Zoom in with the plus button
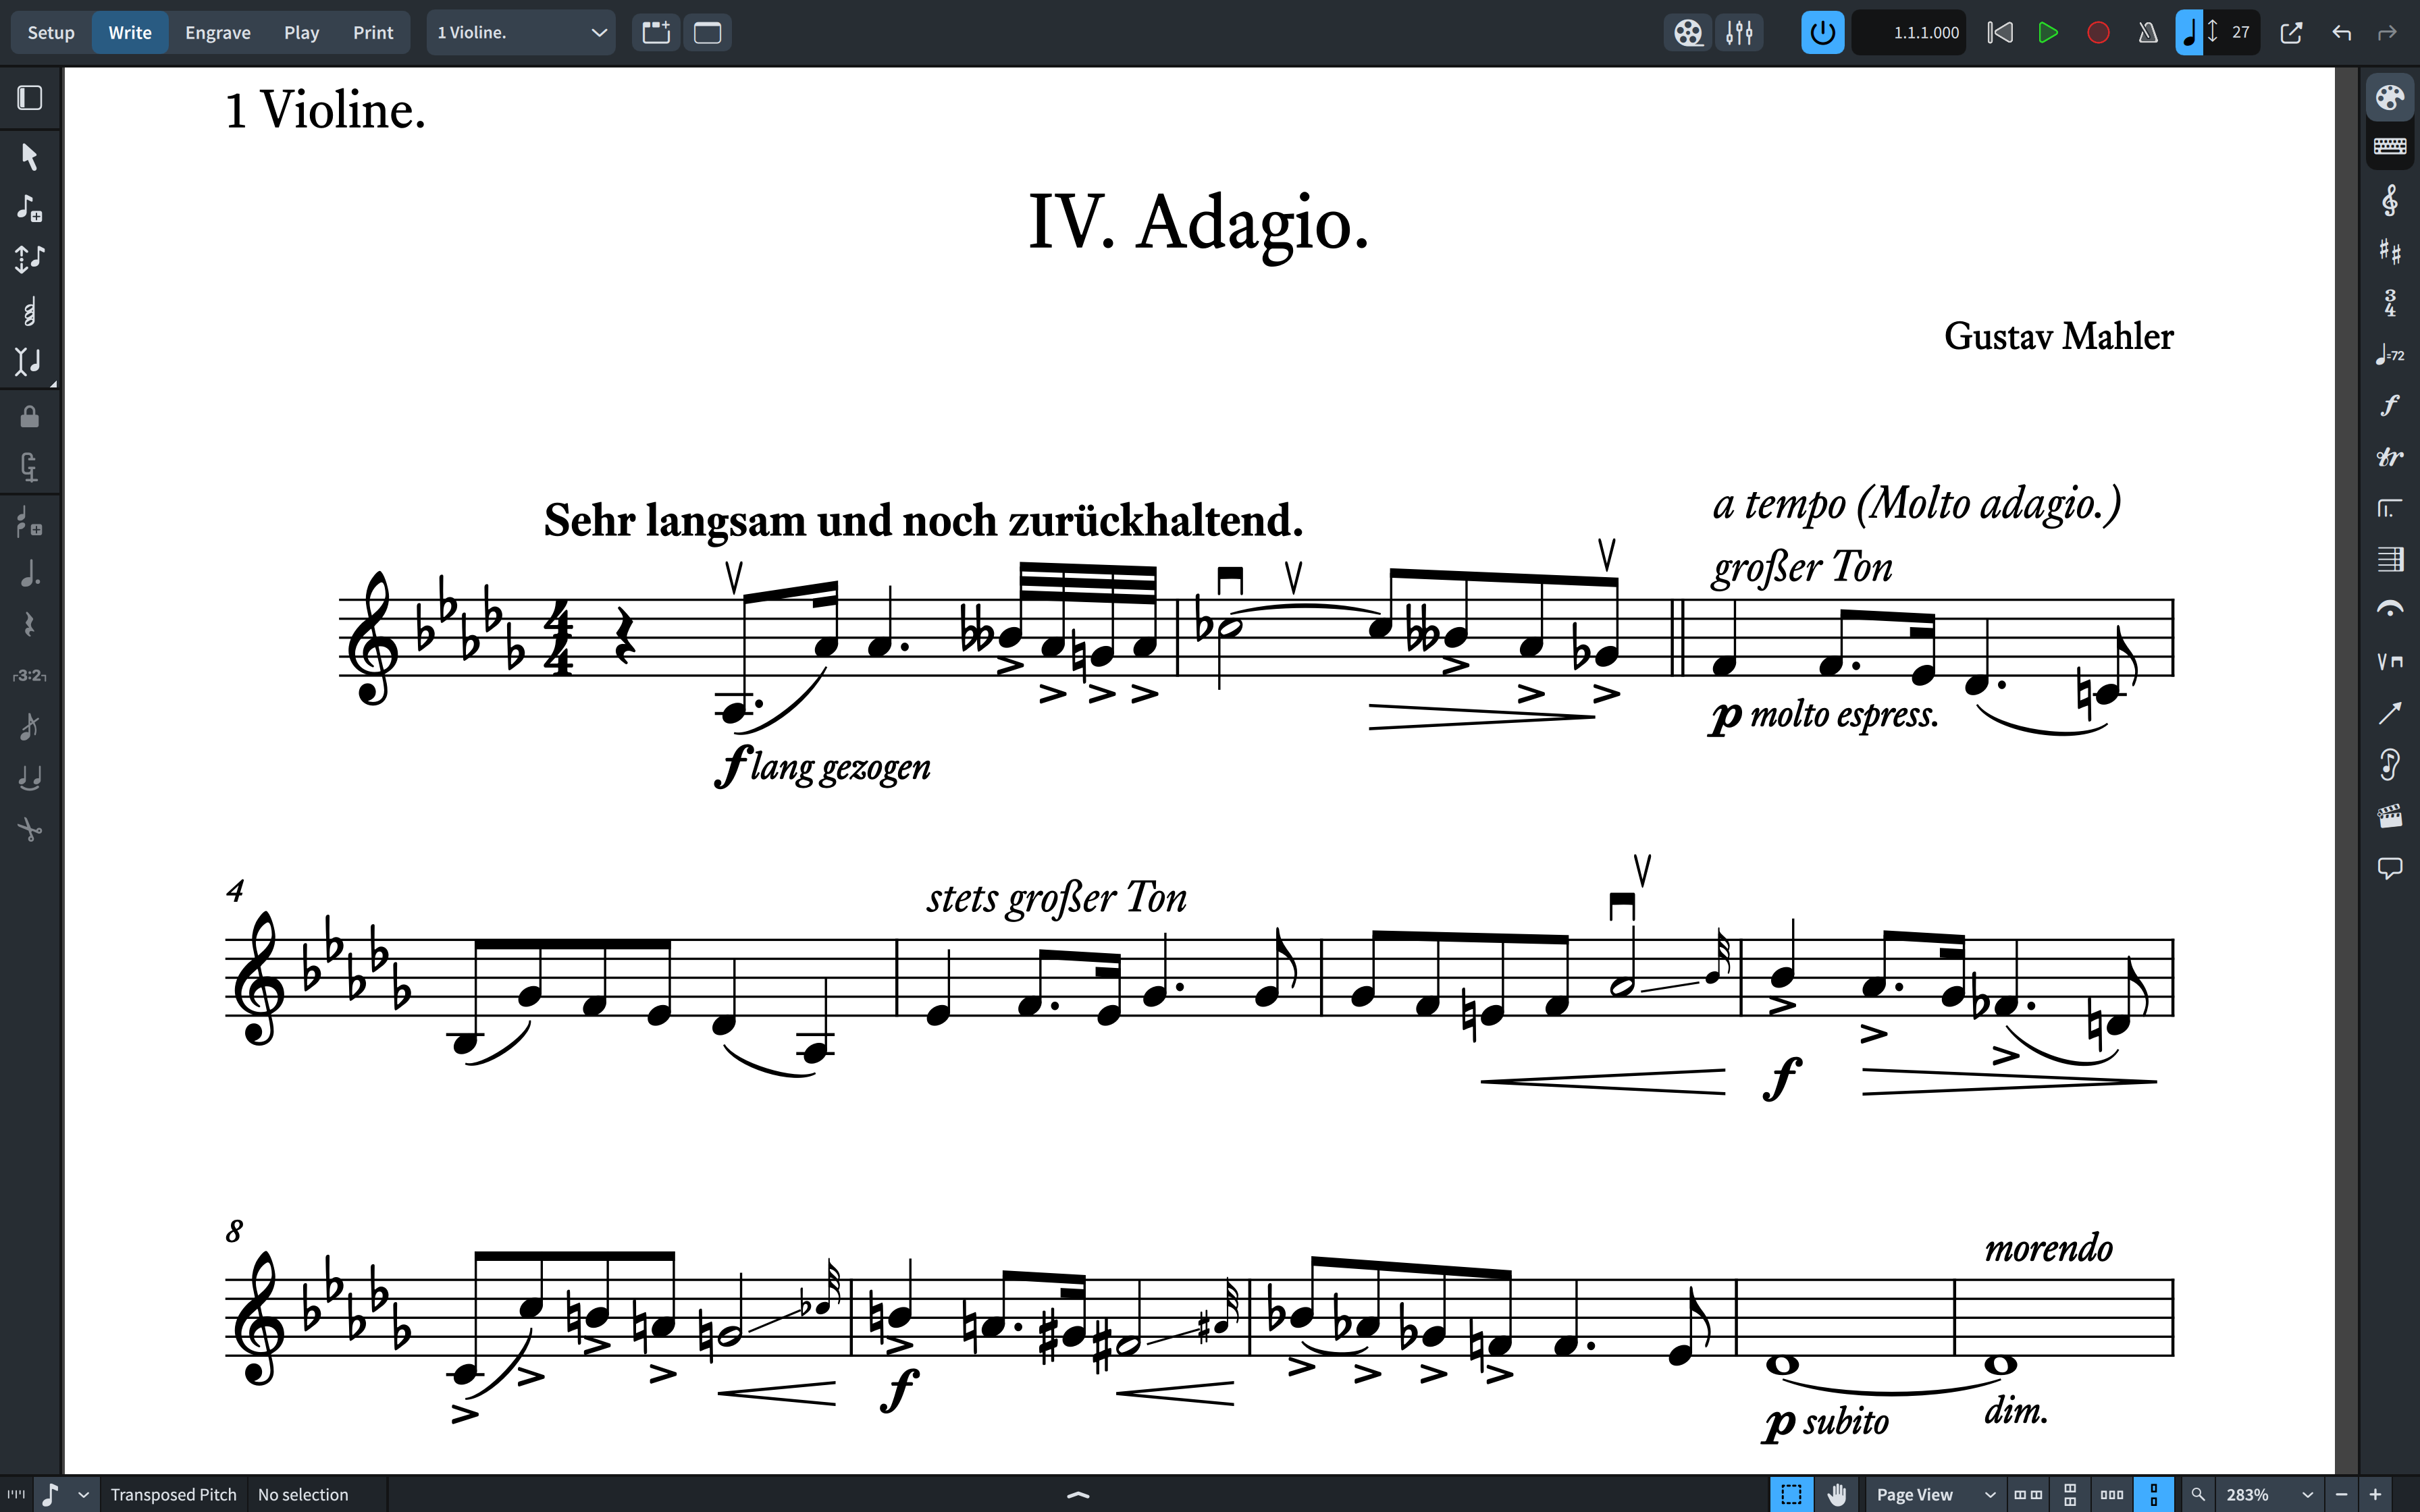Image resolution: width=2420 pixels, height=1512 pixels. 2376,1495
